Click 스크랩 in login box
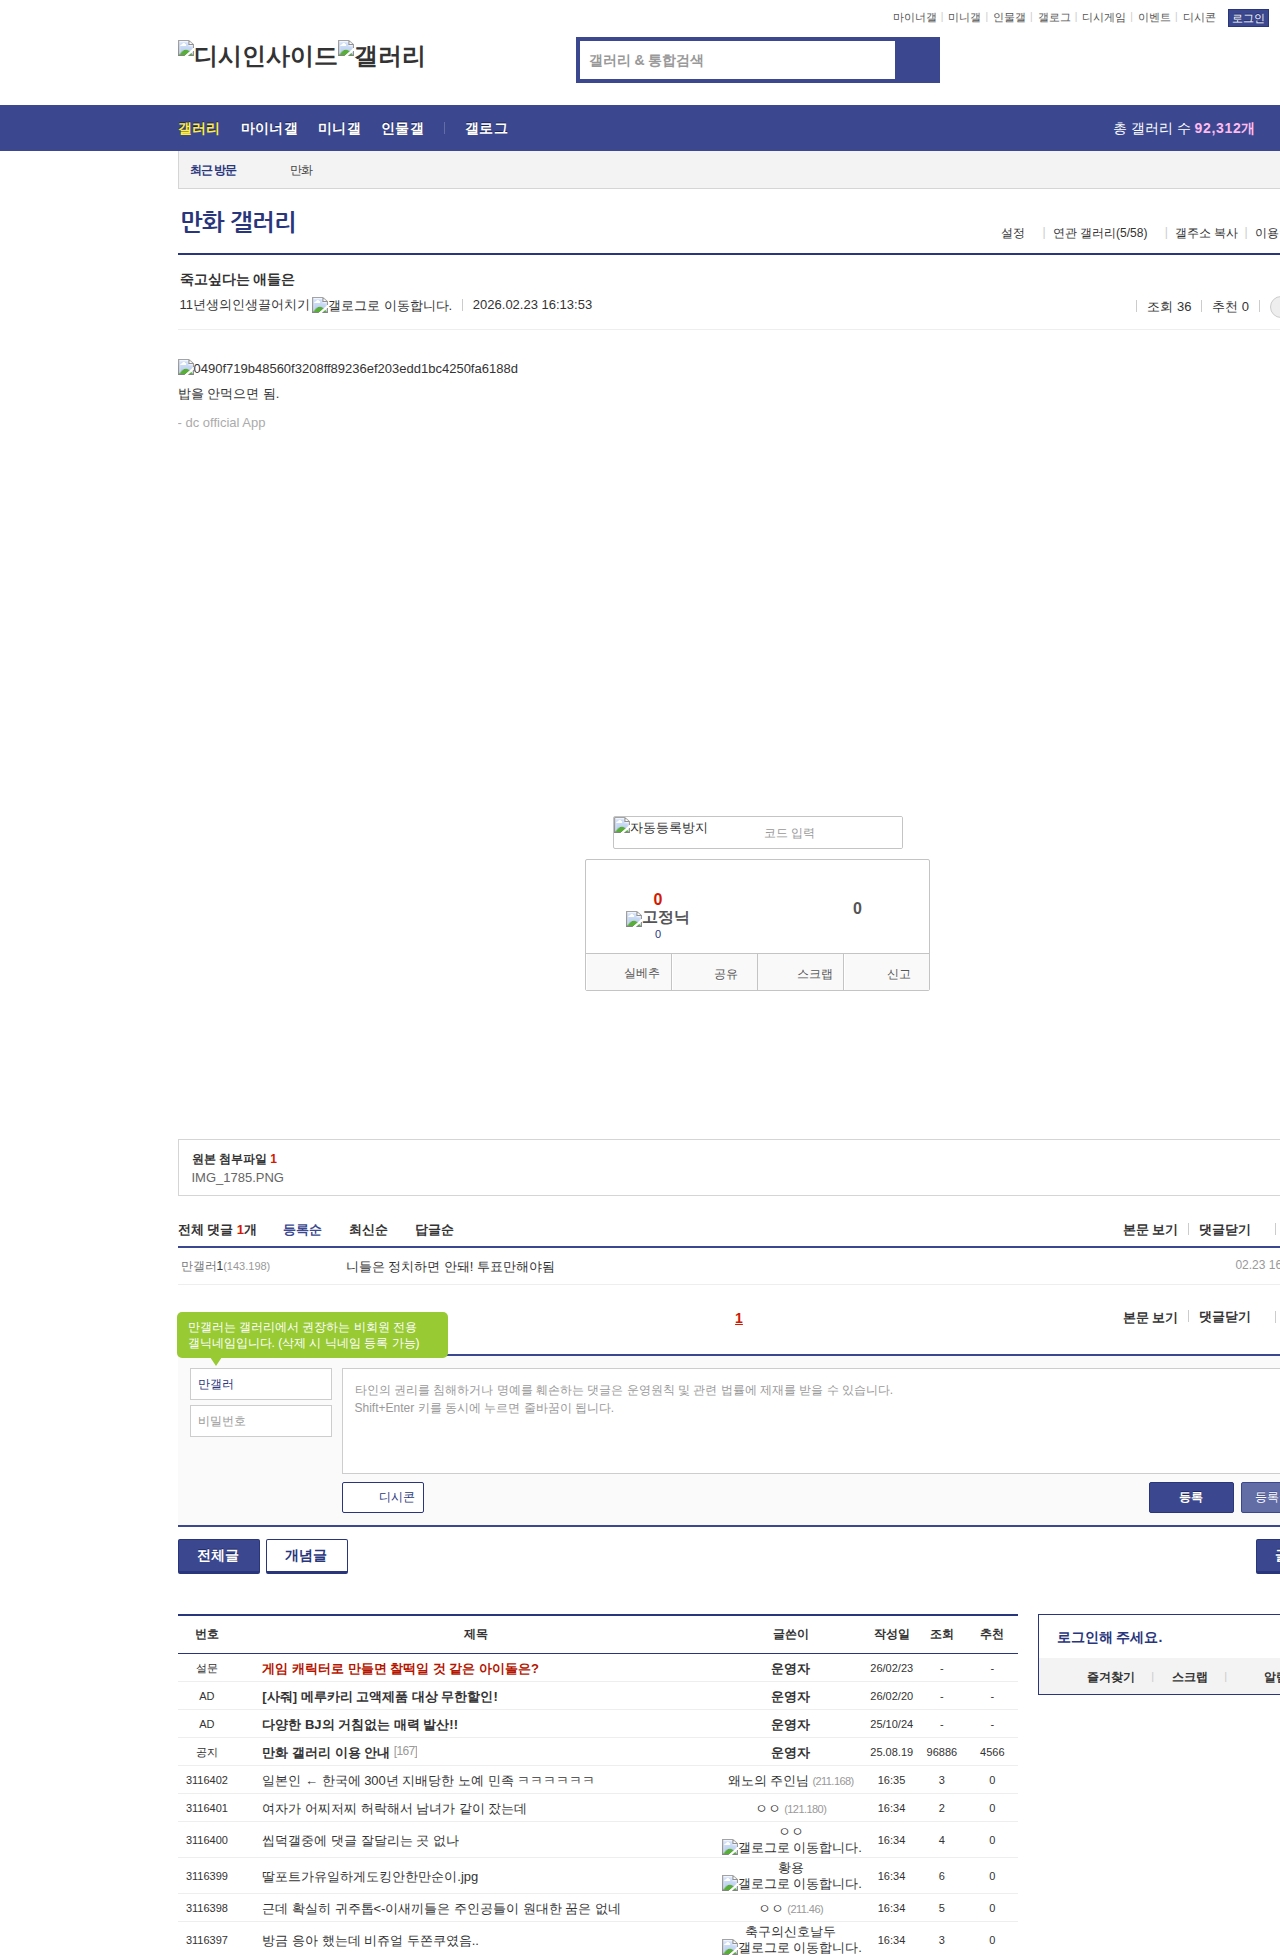 click(1189, 1677)
